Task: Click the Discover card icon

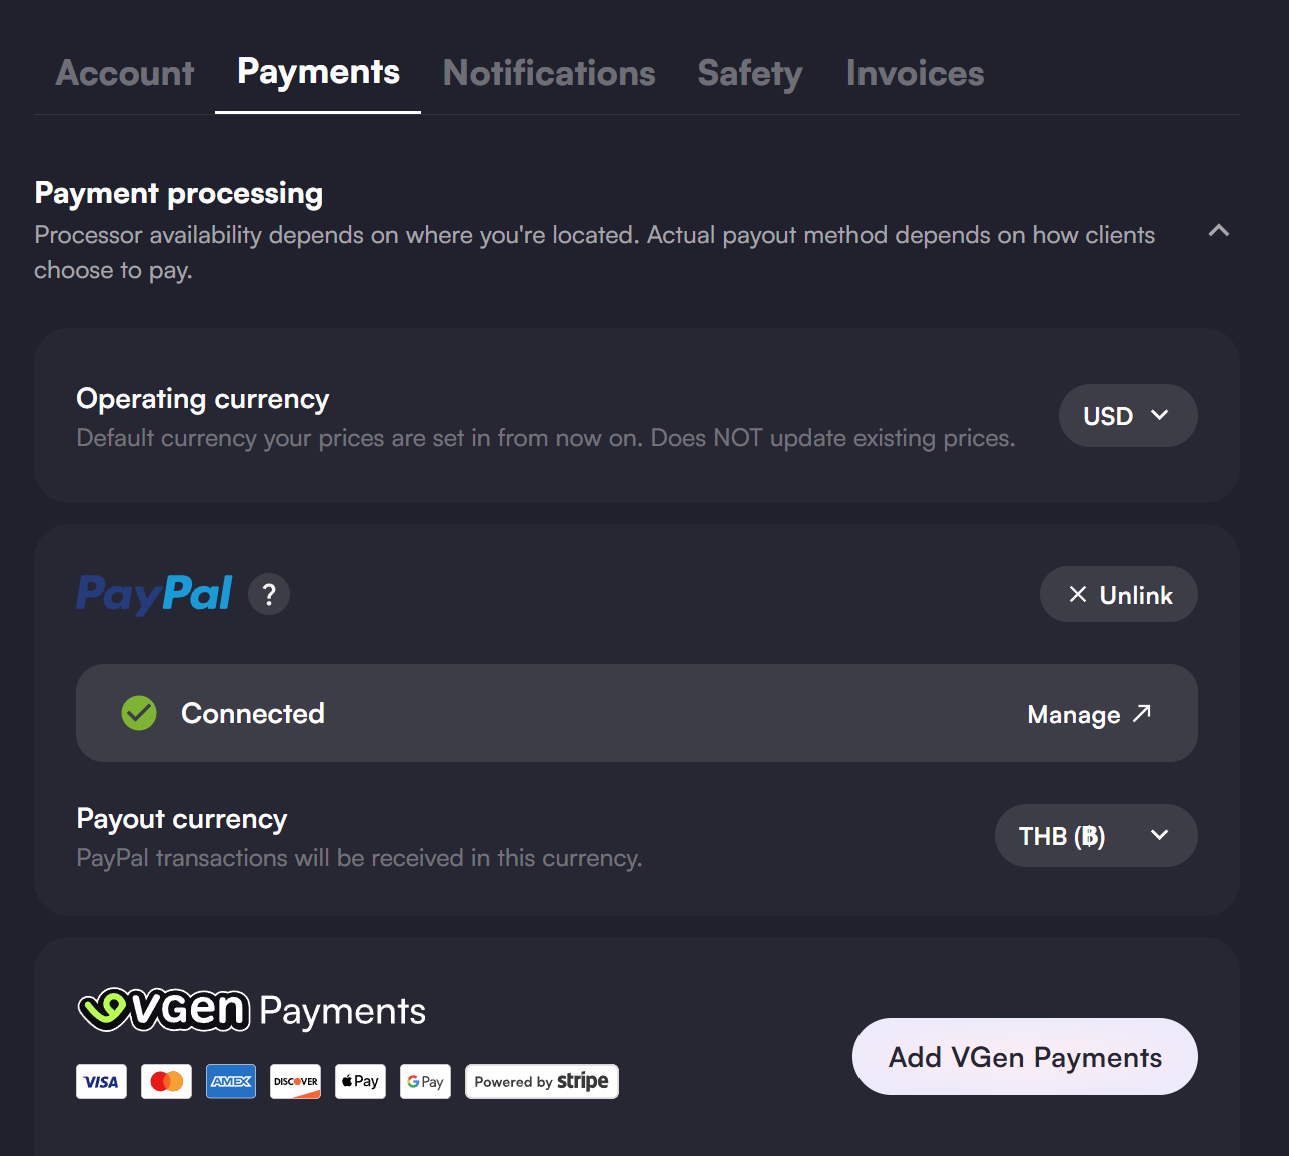Action: tap(296, 1082)
